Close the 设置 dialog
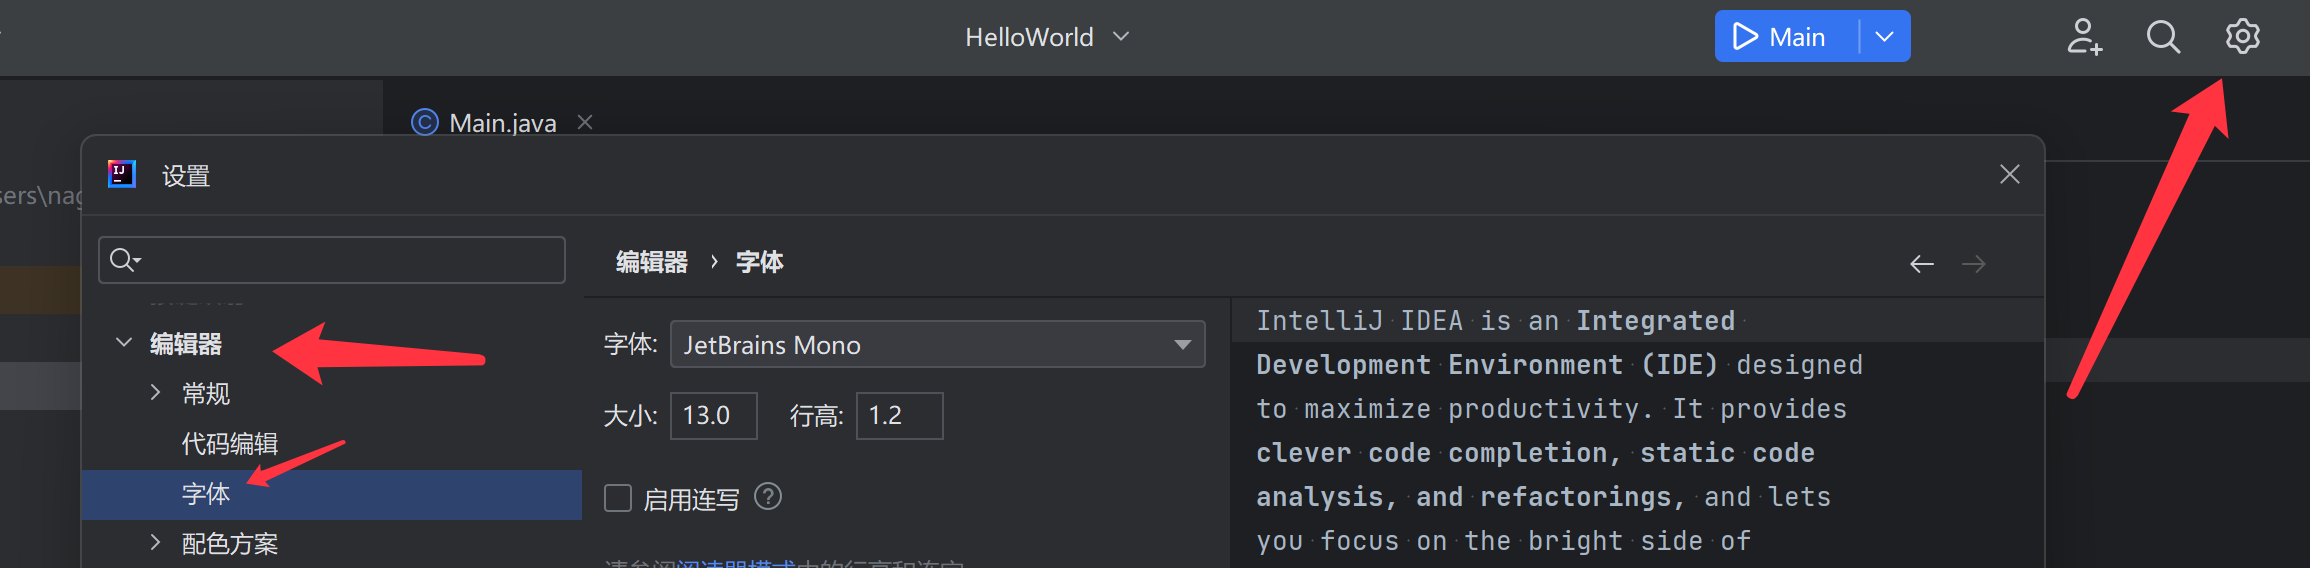Viewport: 2310px width, 568px height. [x=2010, y=175]
